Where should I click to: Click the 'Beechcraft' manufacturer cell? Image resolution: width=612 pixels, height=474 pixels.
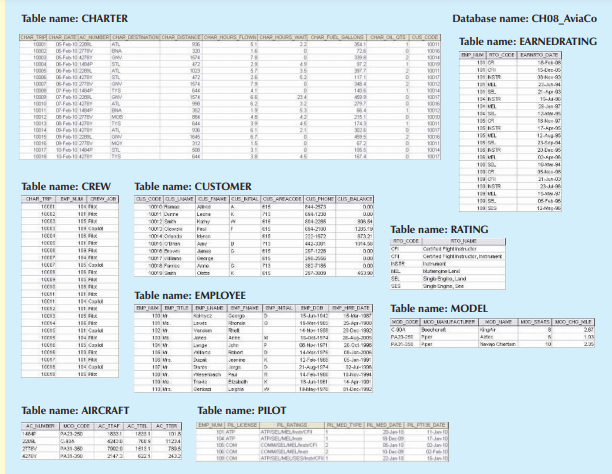[433, 330]
